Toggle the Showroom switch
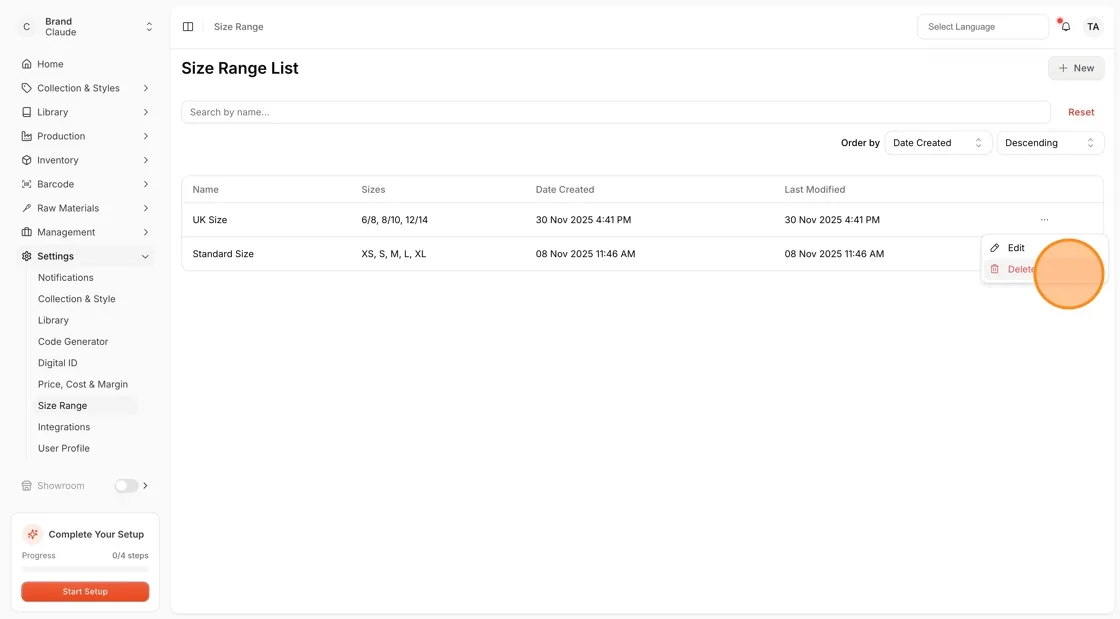Screen dimensions: 1120x619 [x=126, y=485]
